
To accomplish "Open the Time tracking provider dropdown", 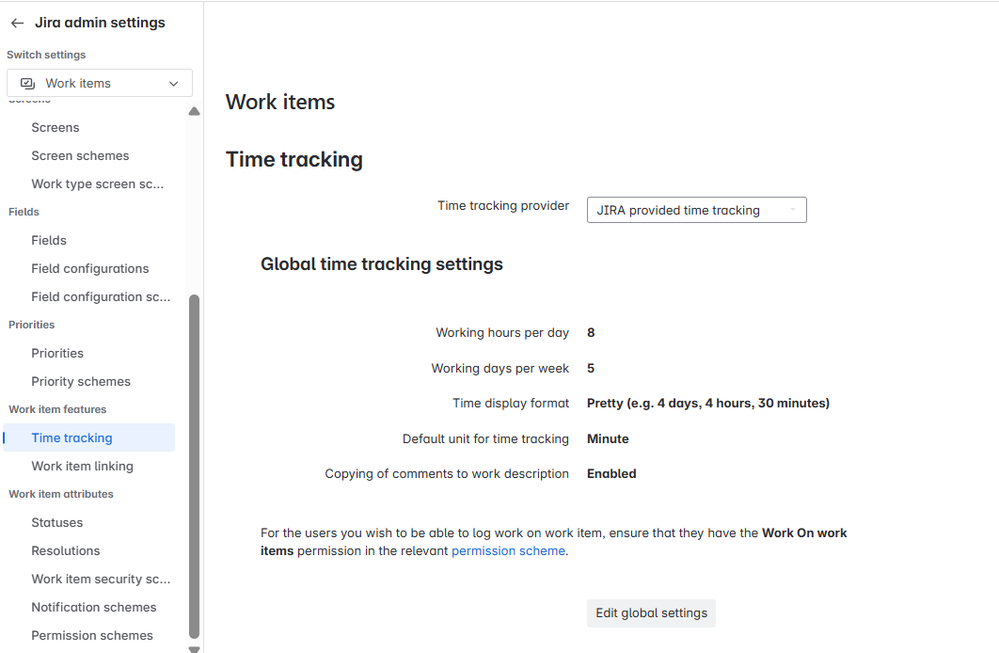I will 696,209.
